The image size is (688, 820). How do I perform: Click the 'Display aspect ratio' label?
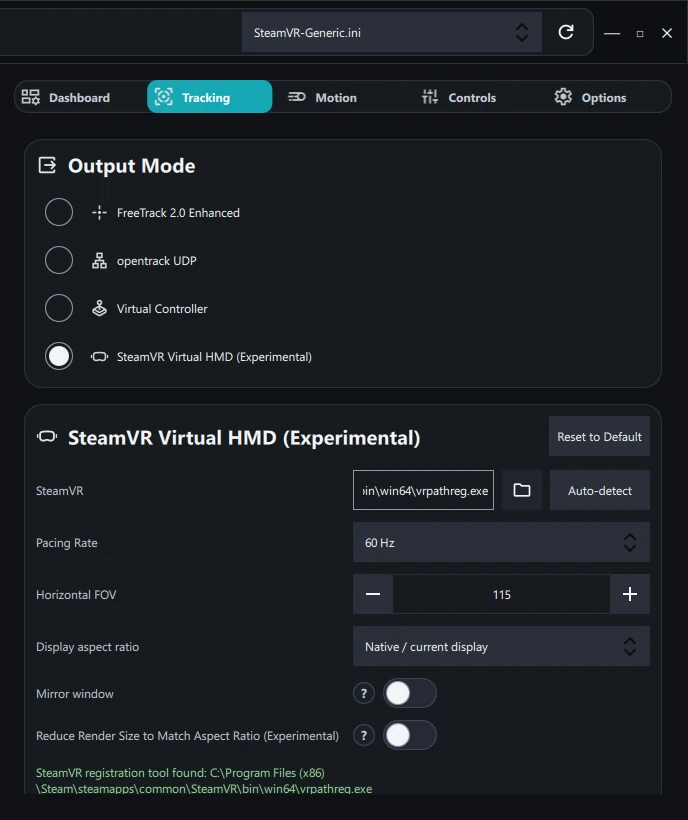(87, 647)
